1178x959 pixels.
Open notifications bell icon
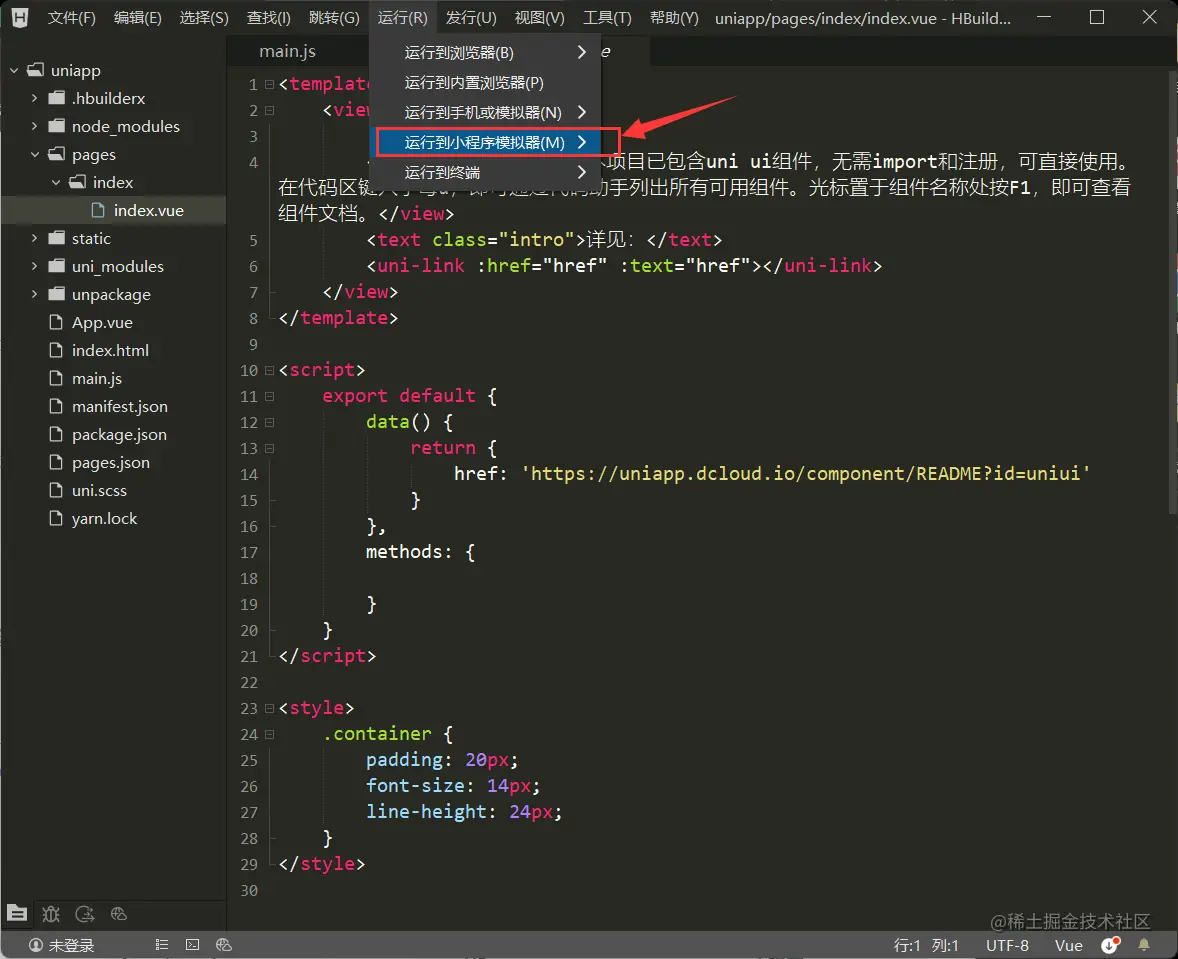pyautogui.click(x=1143, y=945)
